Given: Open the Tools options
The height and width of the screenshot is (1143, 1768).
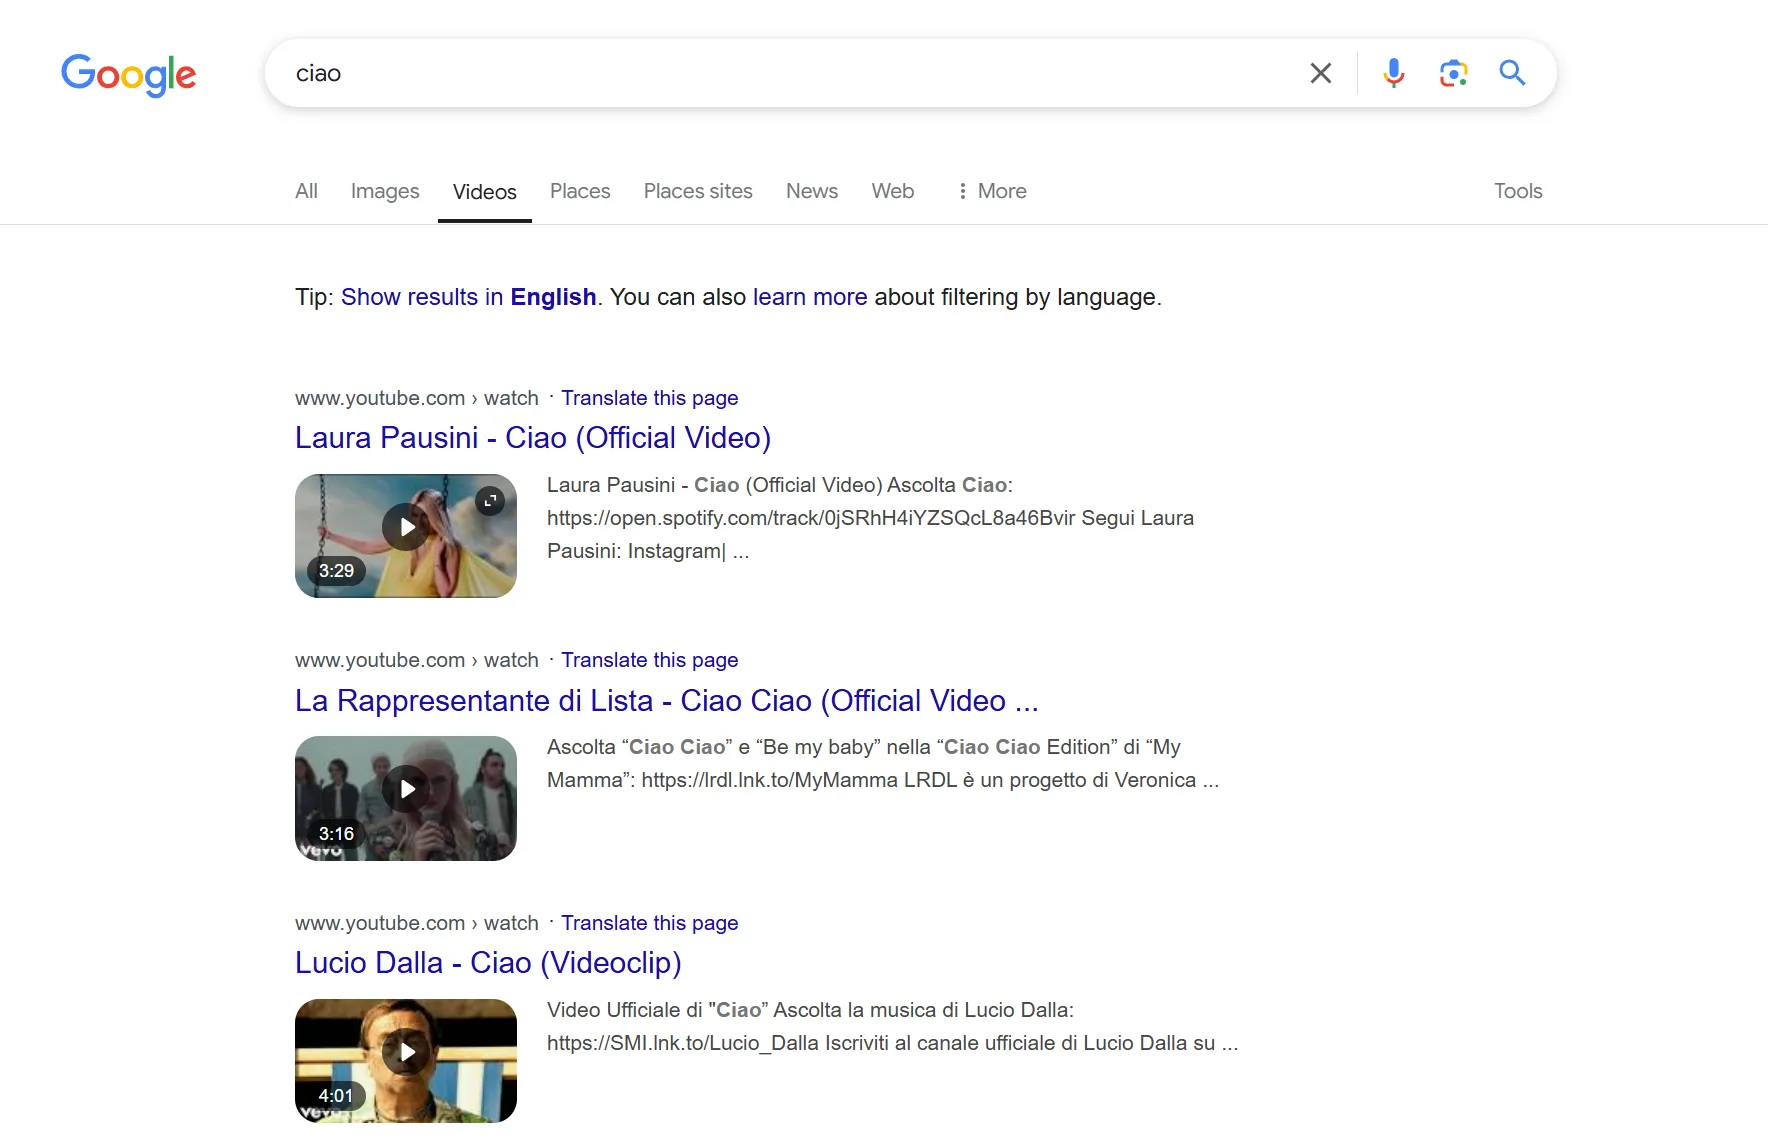Looking at the screenshot, I should click(1517, 191).
